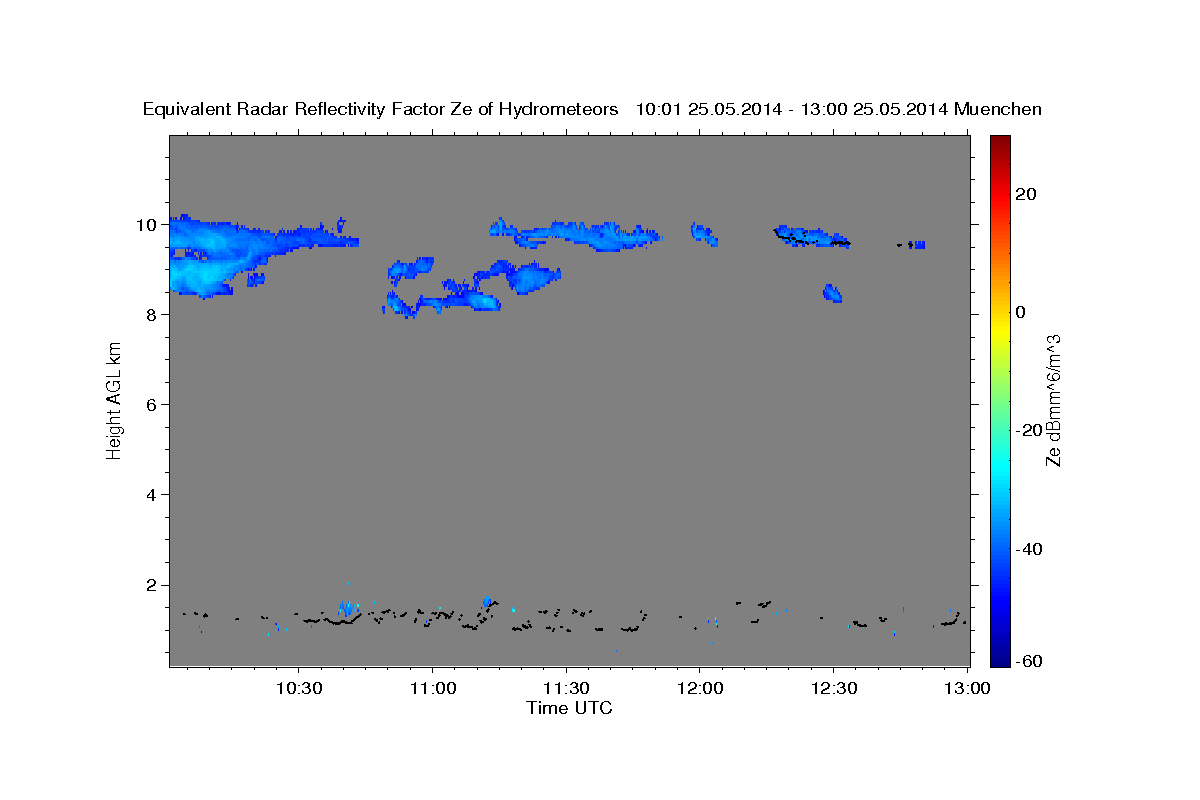The height and width of the screenshot is (800, 1200).
Task: Click the '11:30' time tick label
Action: [x=567, y=688]
